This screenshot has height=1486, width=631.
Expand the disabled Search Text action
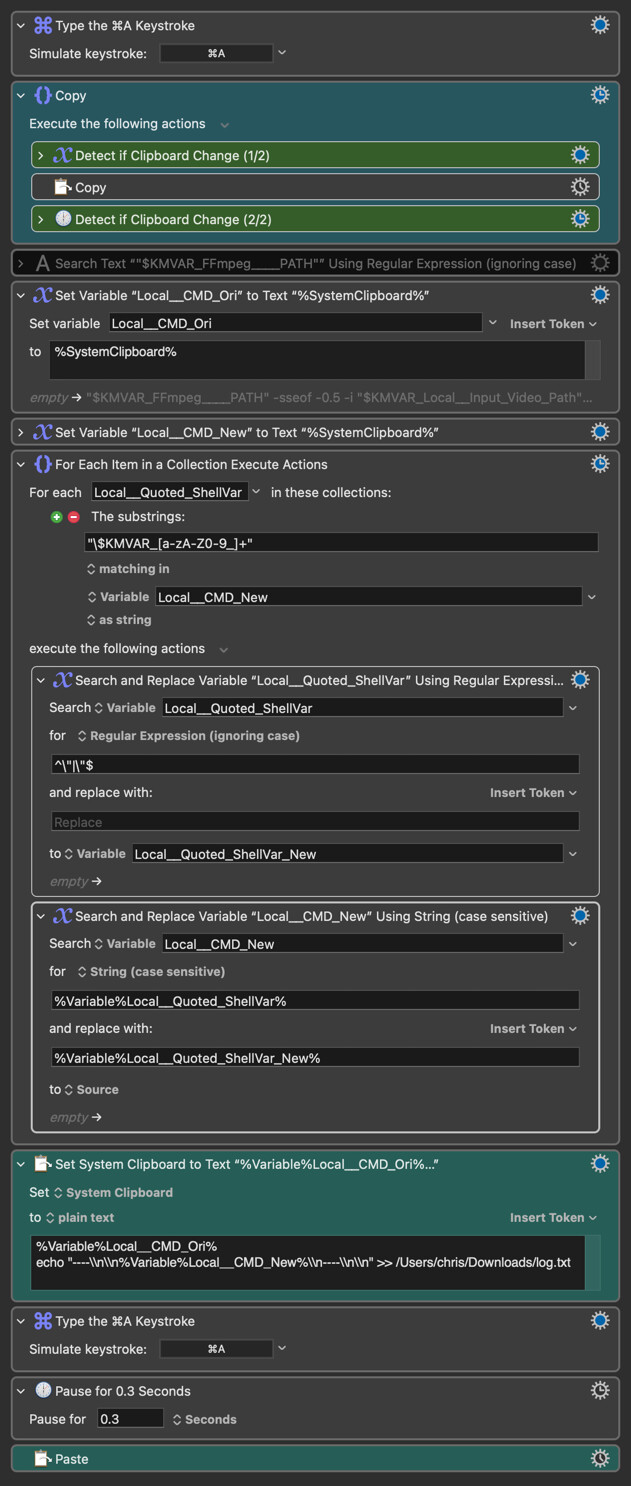pyautogui.click(x=21, y=263)
